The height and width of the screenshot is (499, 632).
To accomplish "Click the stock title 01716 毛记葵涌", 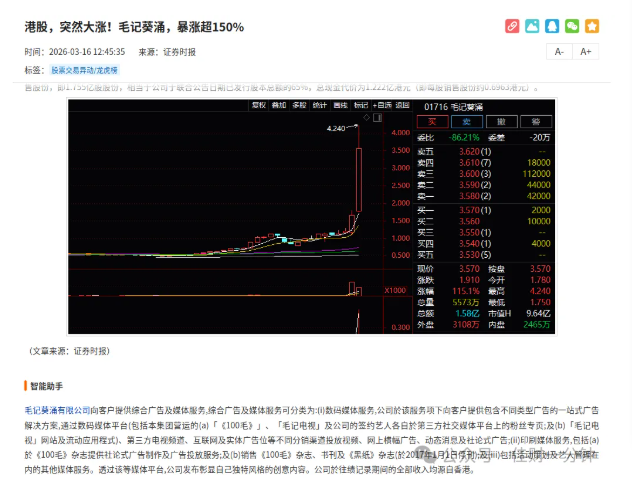I will click(x=453, y=107).
